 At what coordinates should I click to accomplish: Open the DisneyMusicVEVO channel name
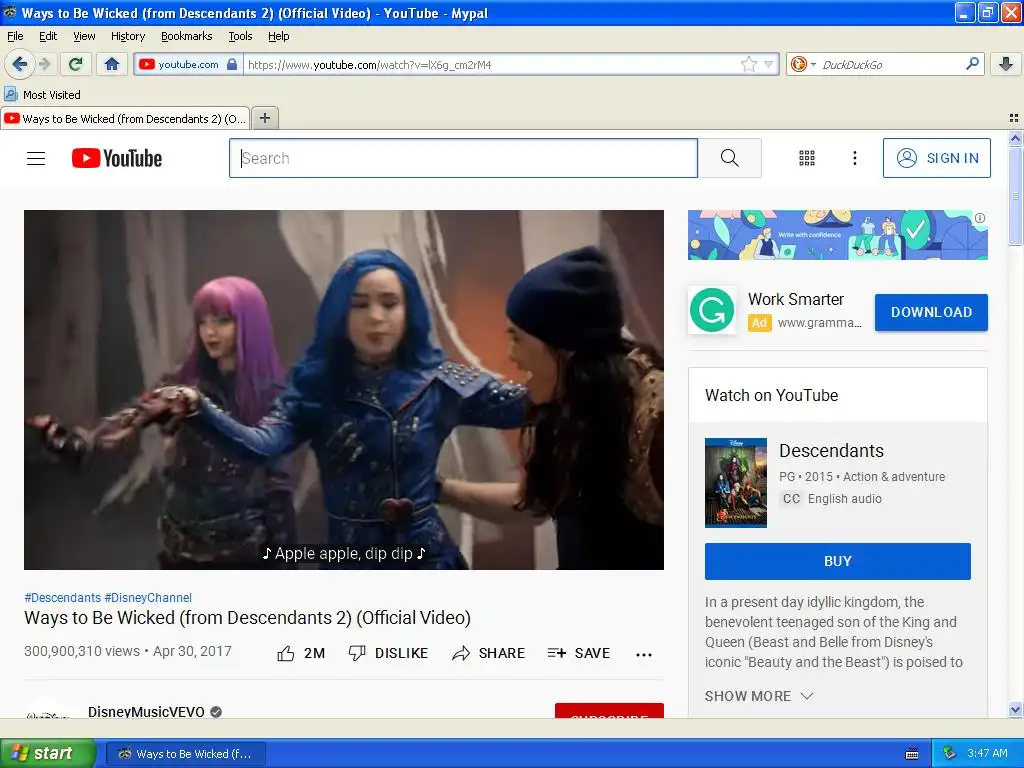coord(146,711)
